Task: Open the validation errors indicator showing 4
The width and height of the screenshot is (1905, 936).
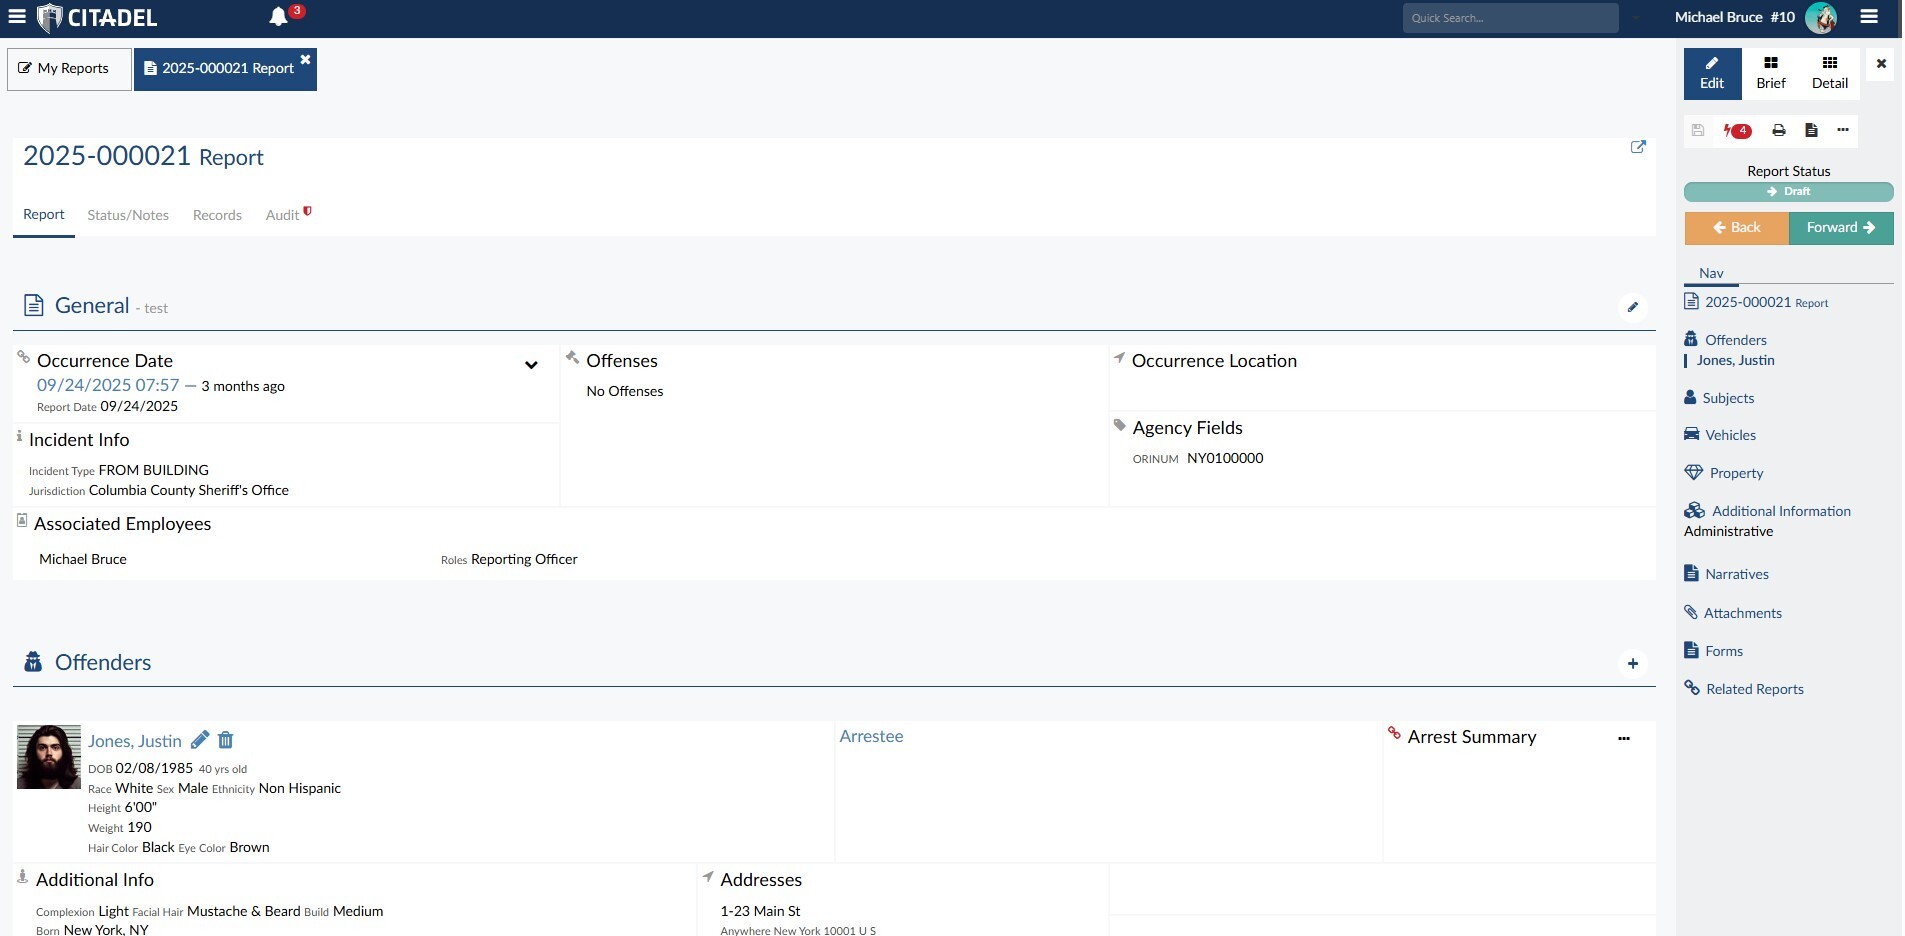Action: point(1738,130)
